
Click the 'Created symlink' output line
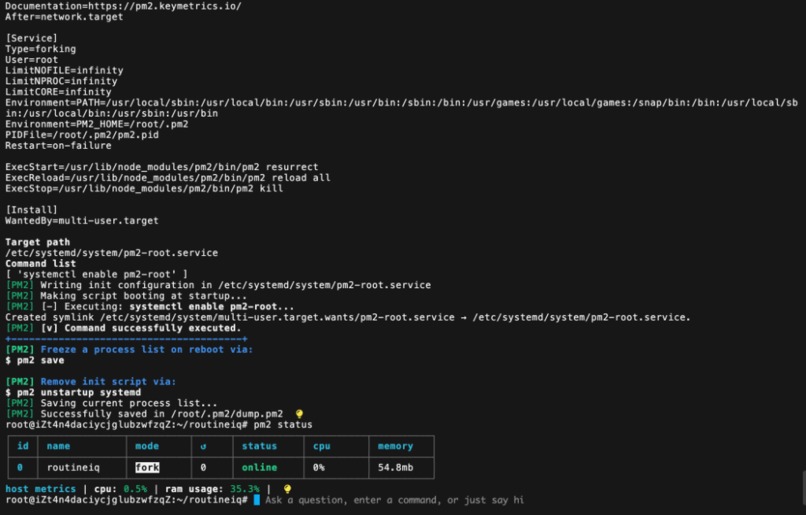point(347,317)
